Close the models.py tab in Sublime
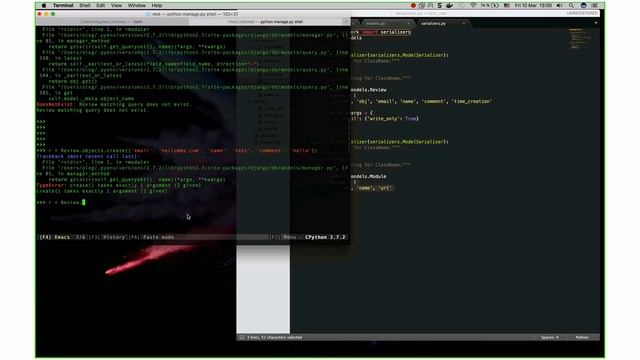 pyautogui.click(x=408, y=24)
